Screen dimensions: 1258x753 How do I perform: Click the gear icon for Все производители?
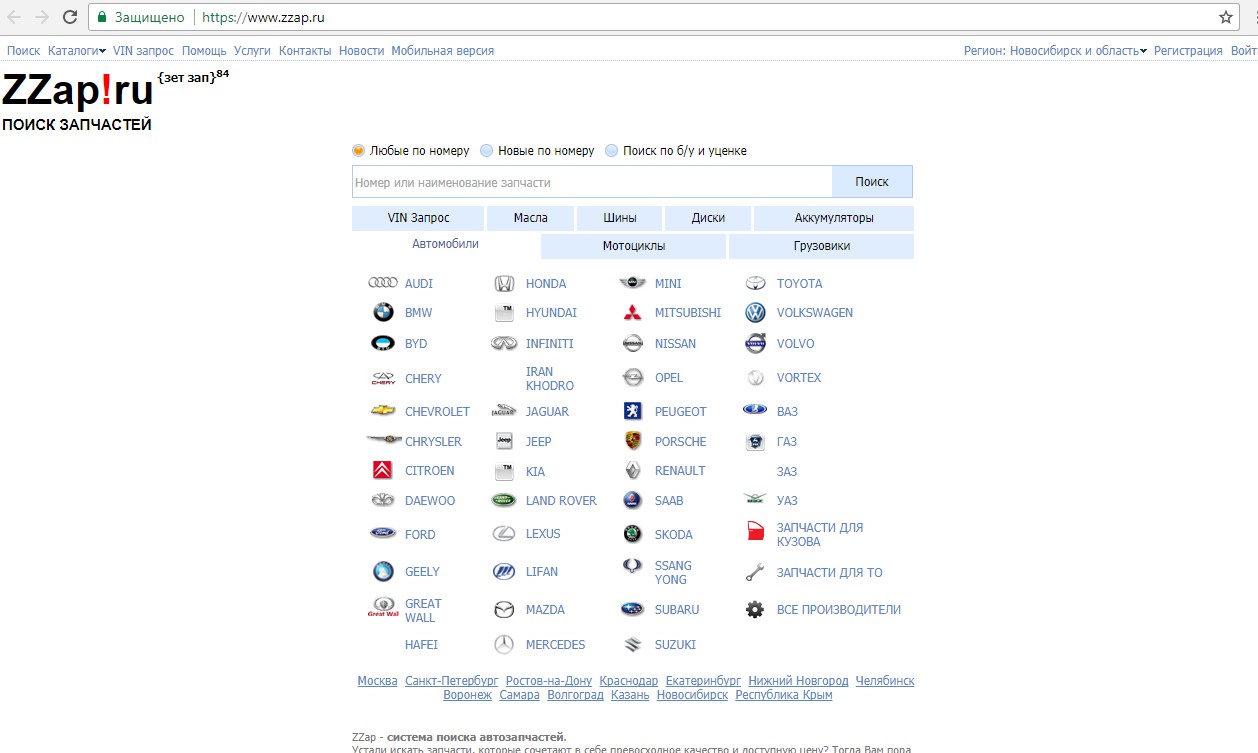coord(755,609)
